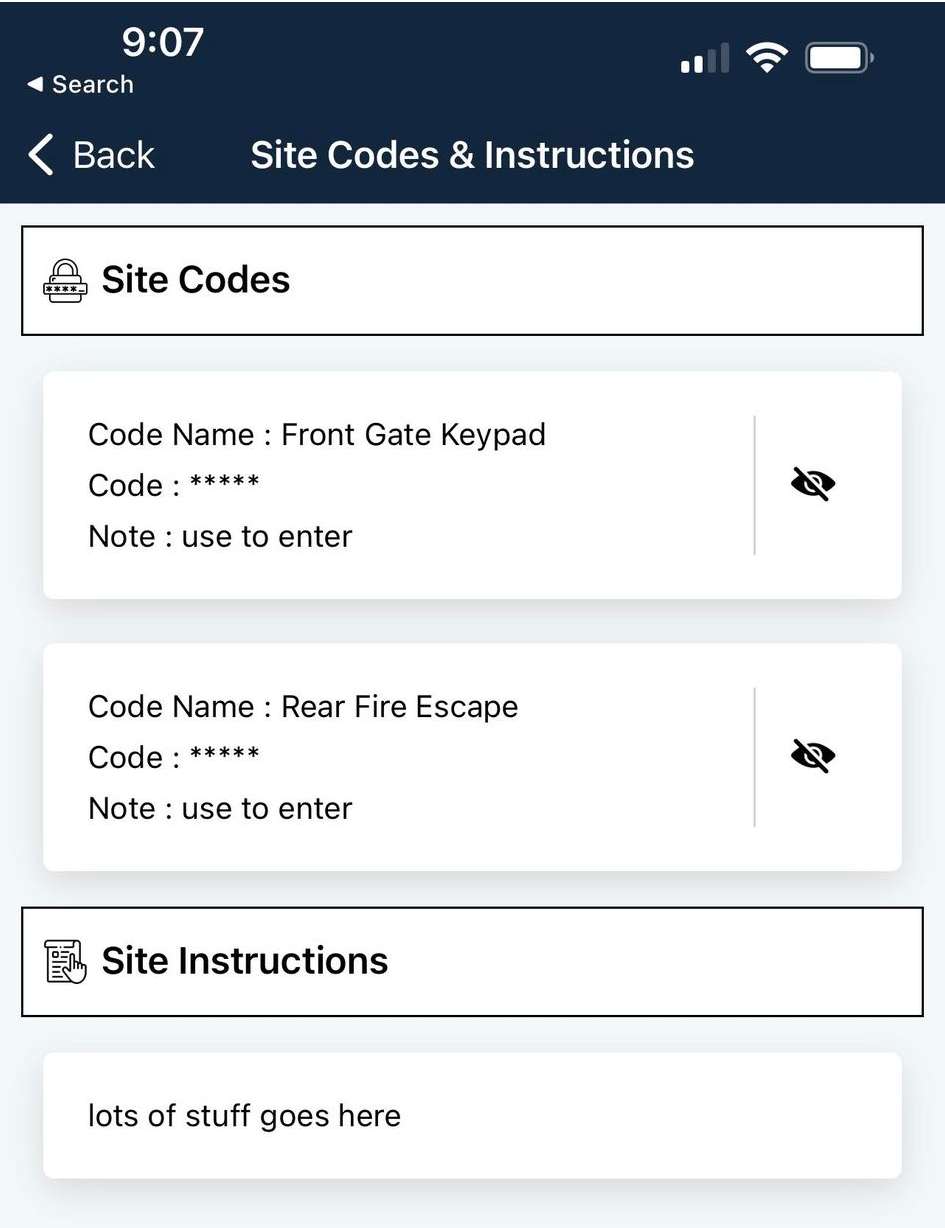Open the Front Gate Keypad code card
The width and height of the screenshot is (945, 1228).
(472, 485)
